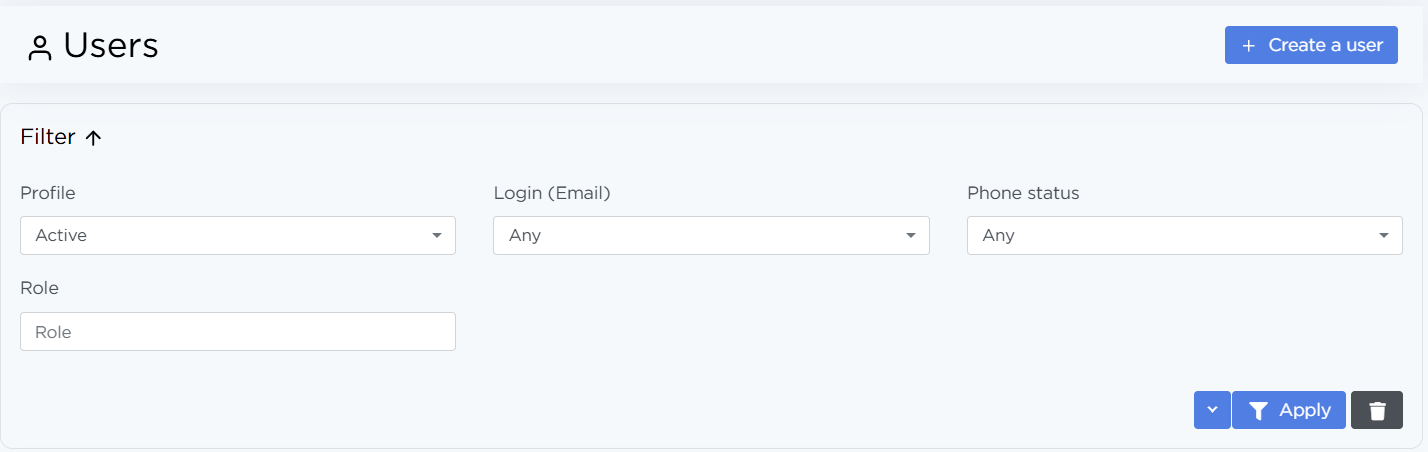Focus the Role input field
Image resolution: width=1428 pixels, height=452 pixels.
237,332
